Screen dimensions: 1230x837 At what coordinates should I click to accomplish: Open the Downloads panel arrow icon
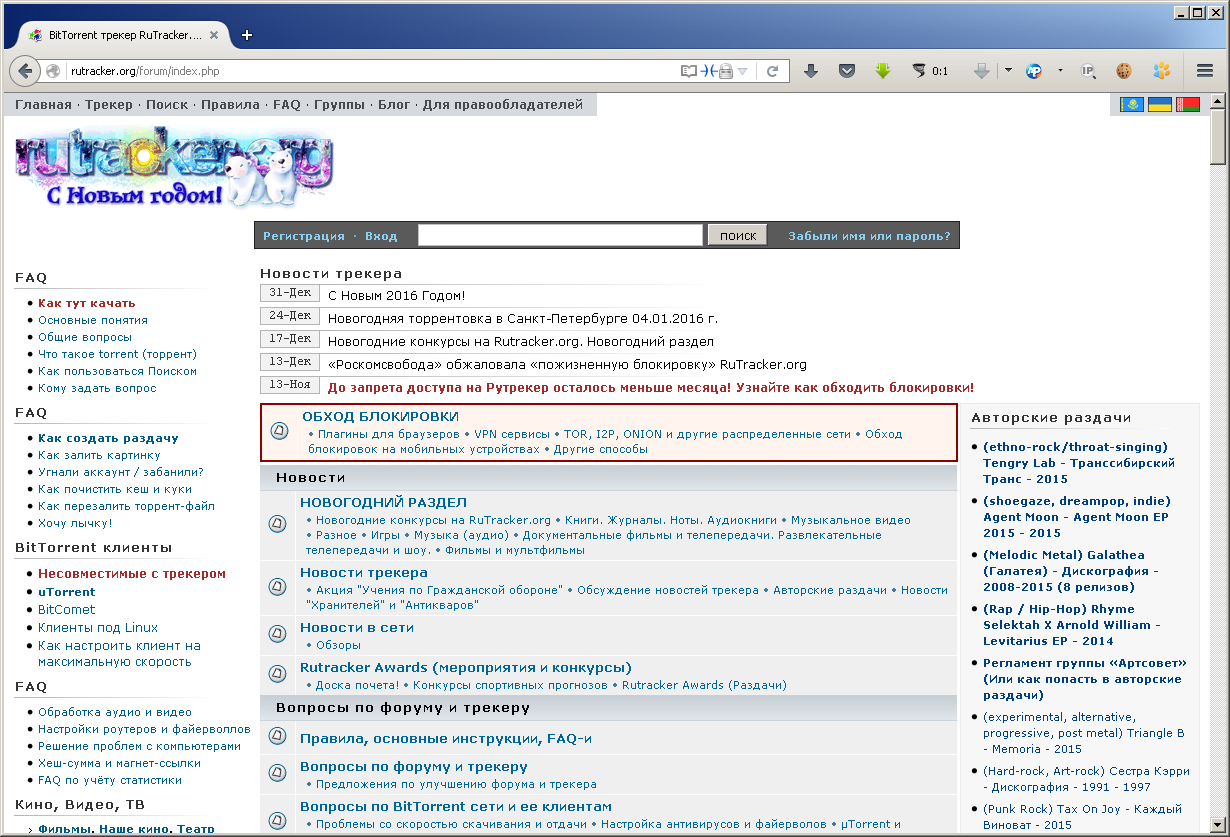click(811, 71)
